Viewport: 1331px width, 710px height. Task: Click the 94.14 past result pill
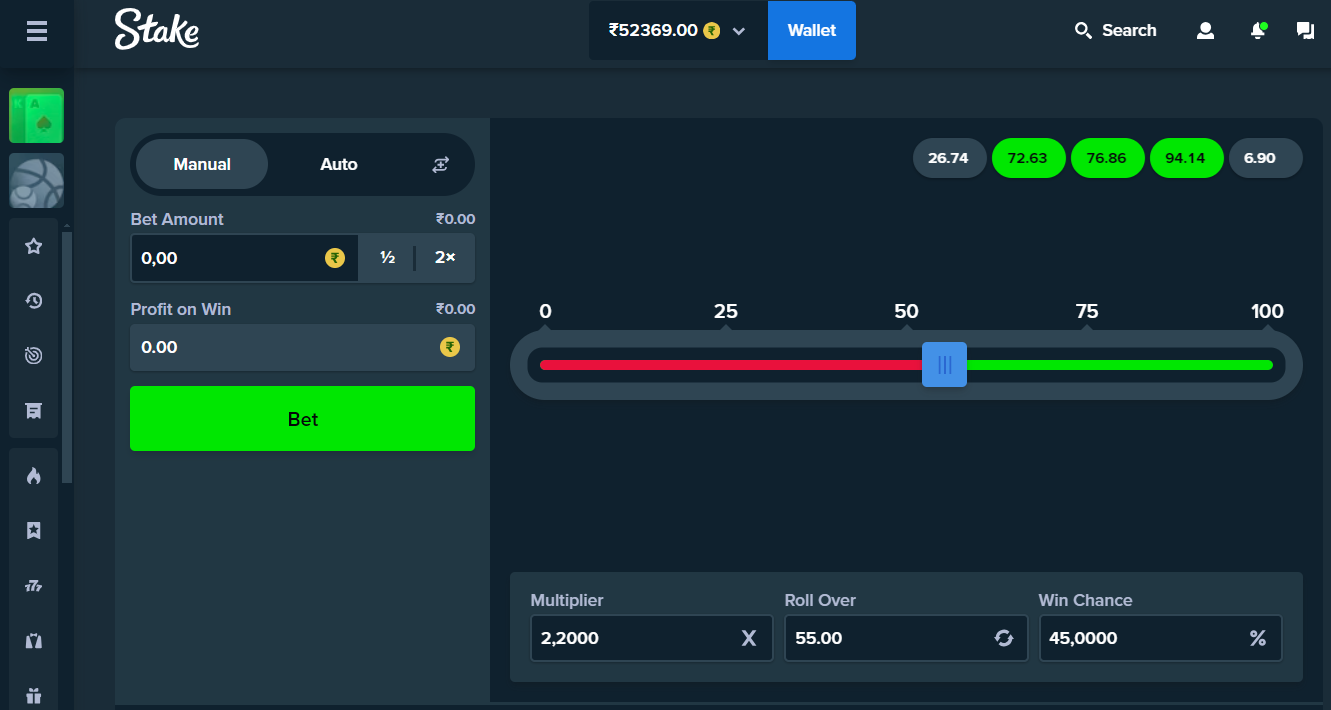[1186, 157]
